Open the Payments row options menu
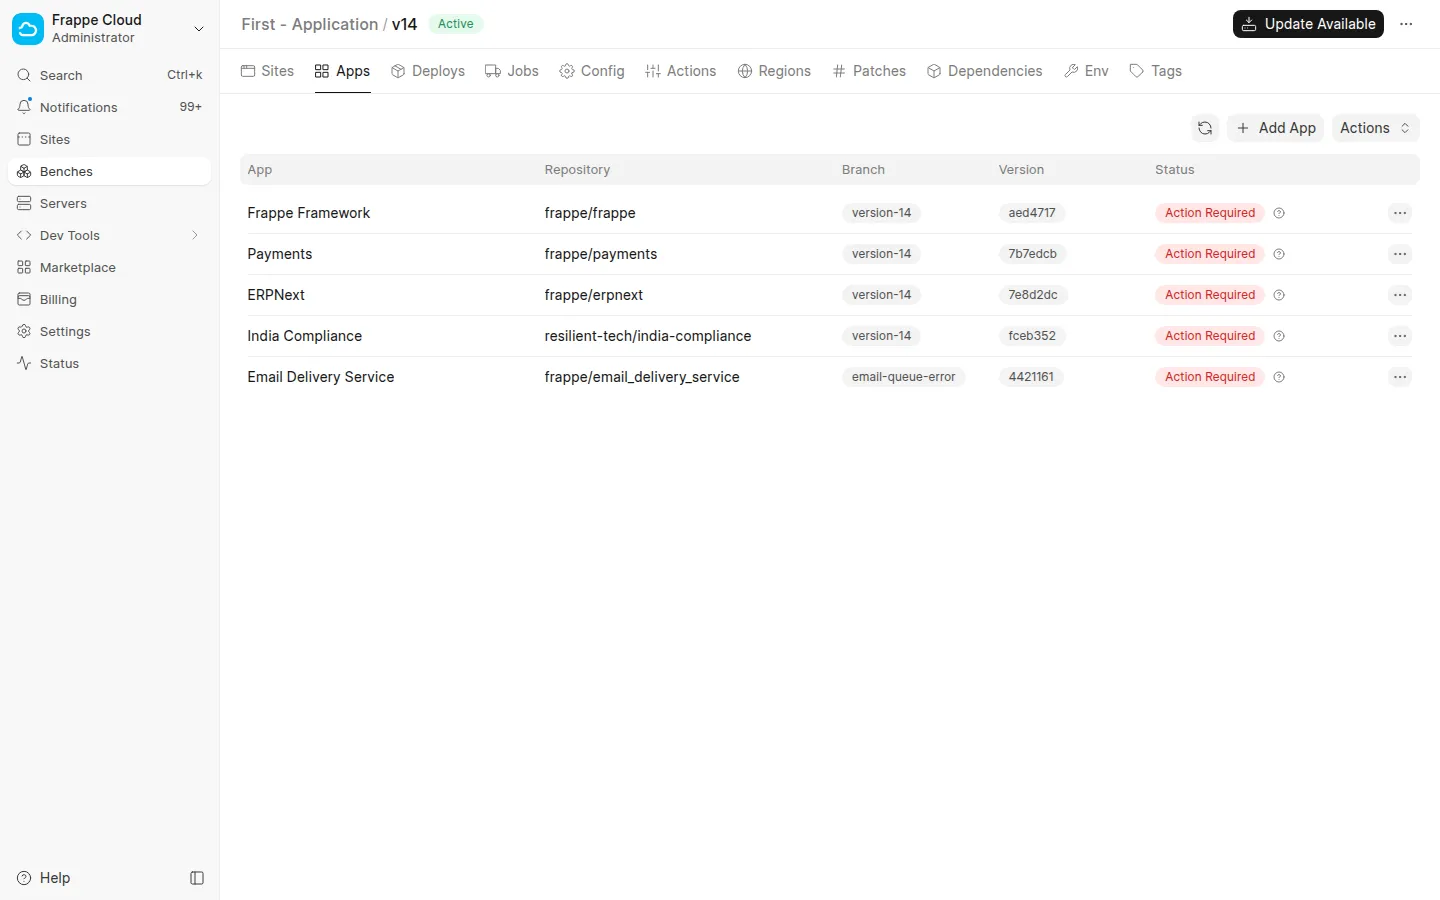1440x900 pixels. click(x=1400, y=254)
